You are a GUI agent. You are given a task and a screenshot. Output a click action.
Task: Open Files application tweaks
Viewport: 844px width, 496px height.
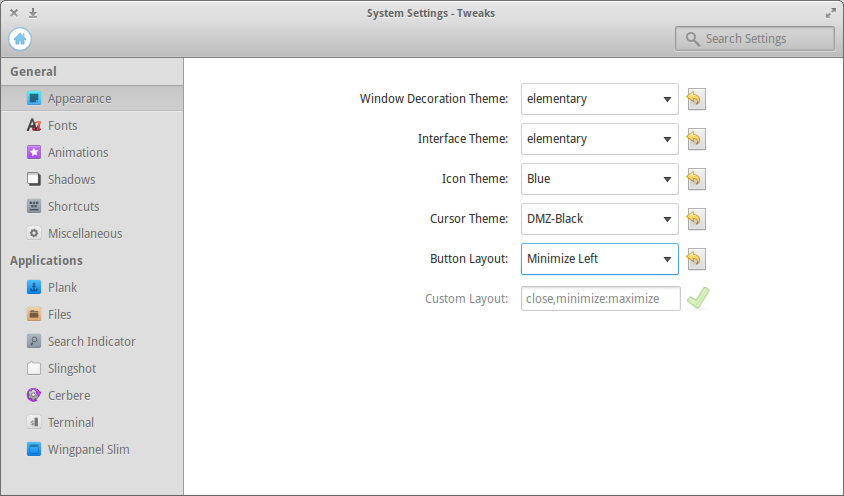tap(92, 314)
